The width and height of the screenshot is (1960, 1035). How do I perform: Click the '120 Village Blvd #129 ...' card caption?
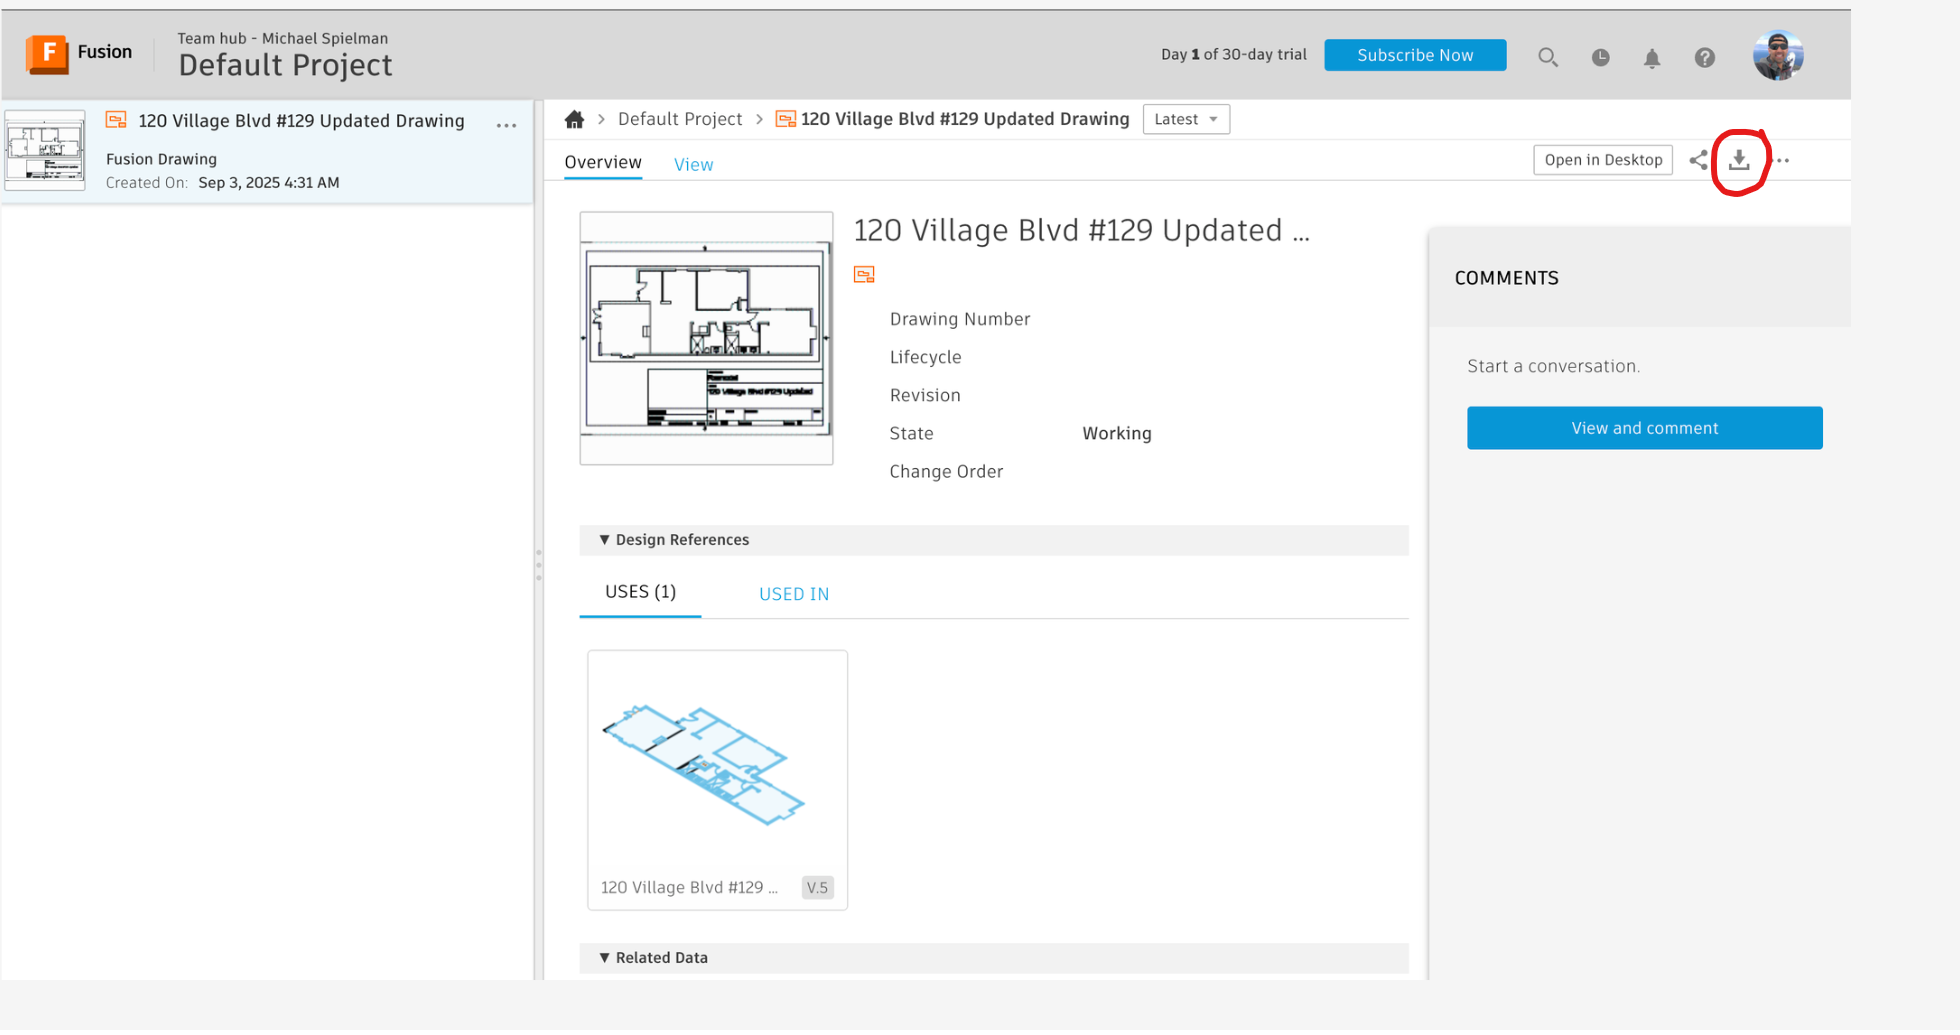(x=688, y=888)
